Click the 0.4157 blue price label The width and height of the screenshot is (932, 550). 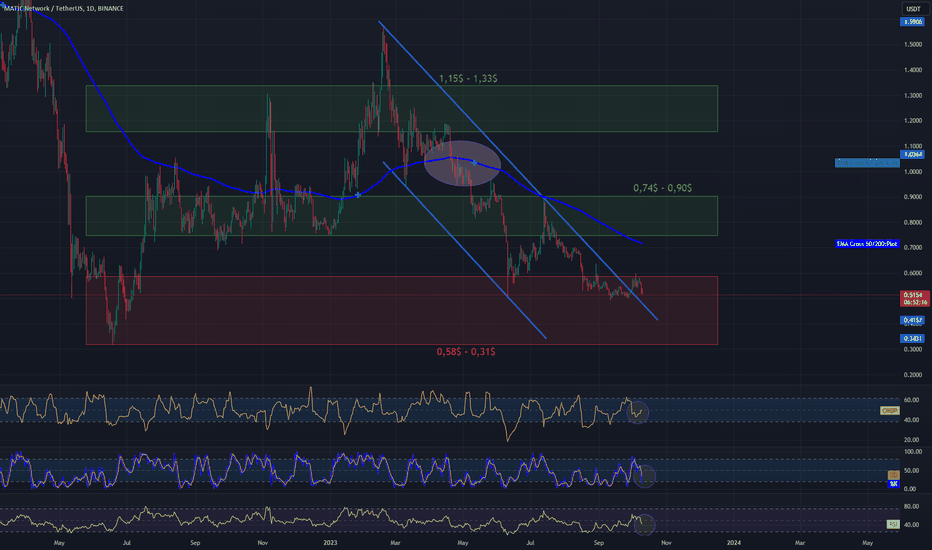(912, 320)
